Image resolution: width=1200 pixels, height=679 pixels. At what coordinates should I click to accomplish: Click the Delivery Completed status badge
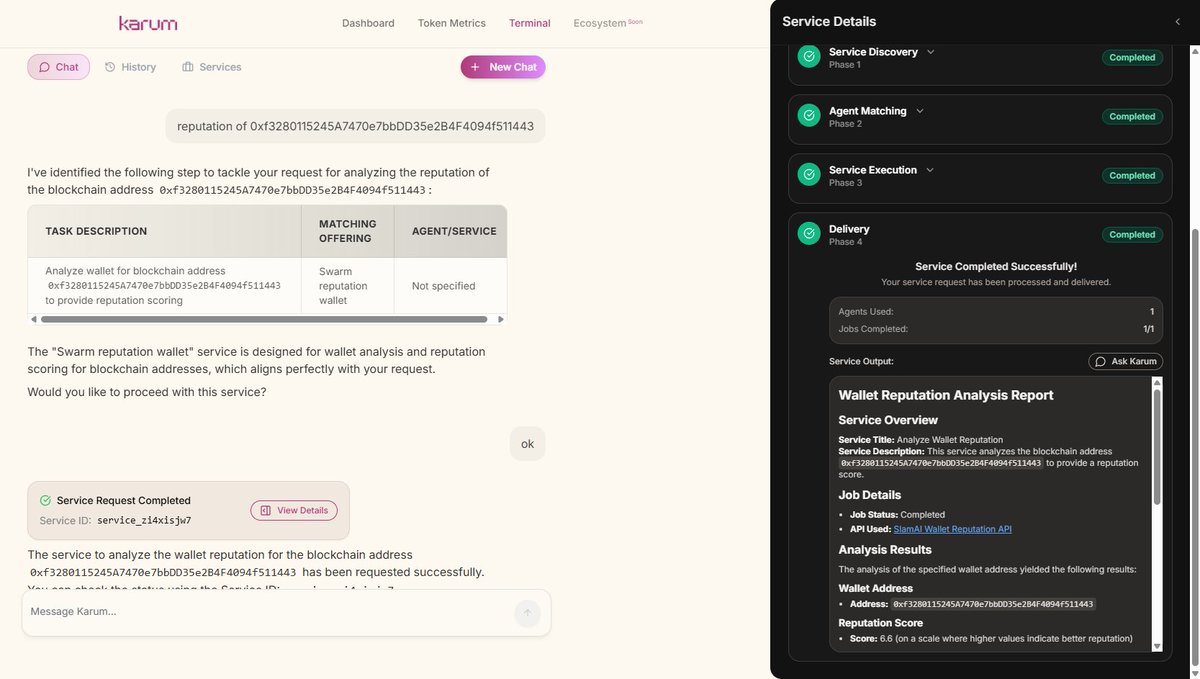(x=1131, y=234)
